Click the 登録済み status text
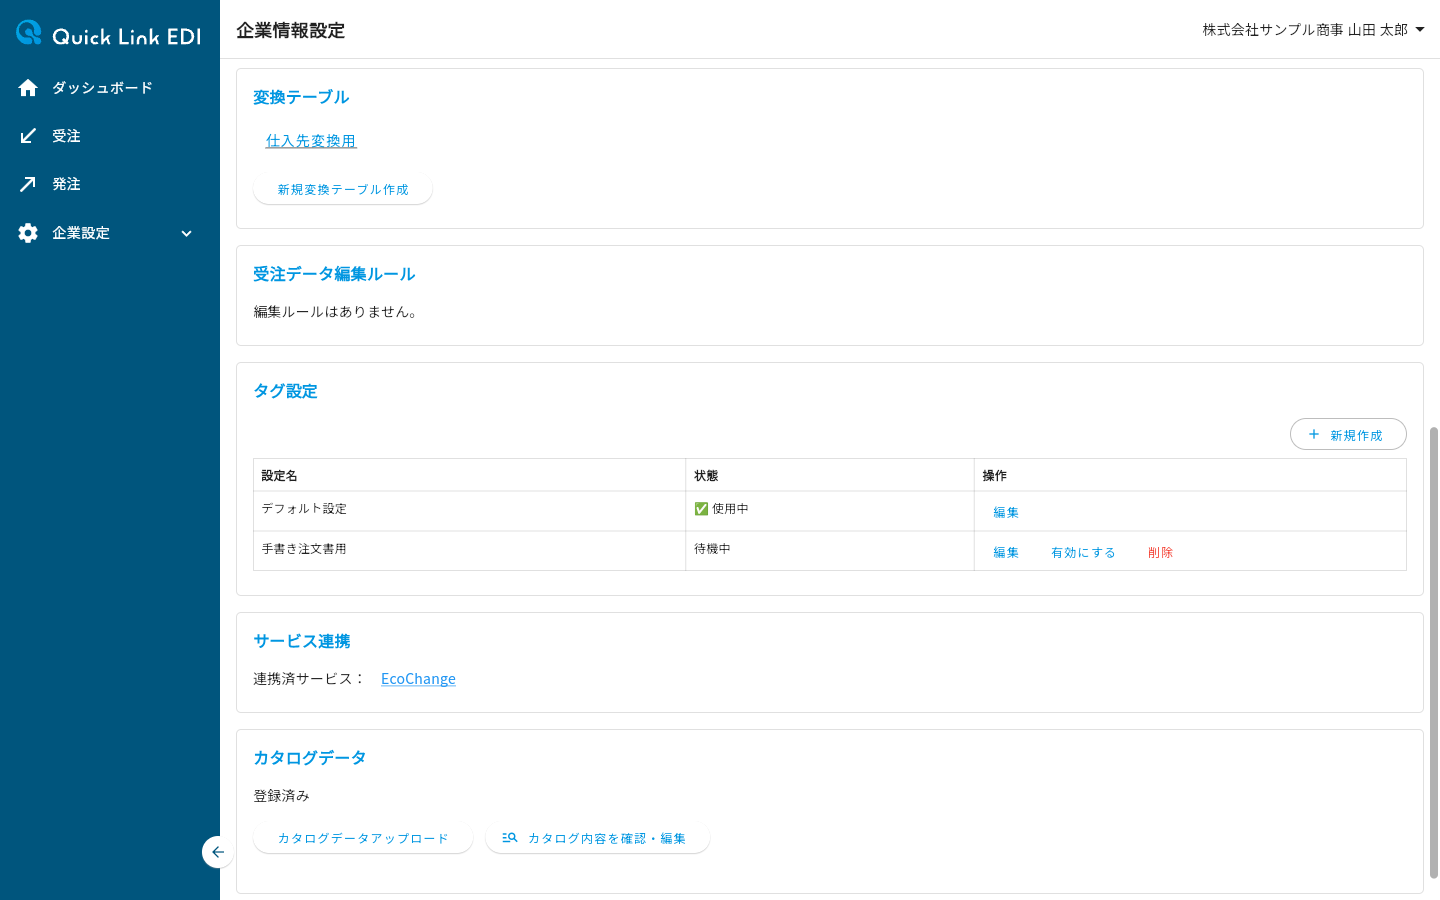This screenshot has height=900, width=1440. 281,796
